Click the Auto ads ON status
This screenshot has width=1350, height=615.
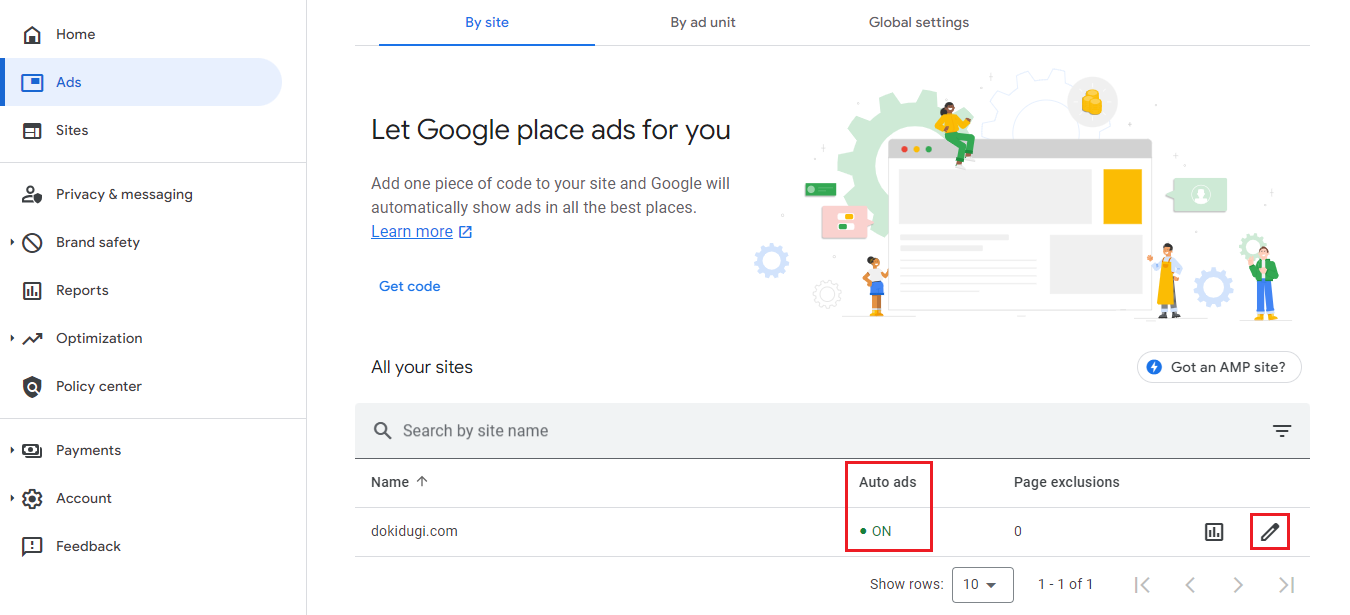pos(876,532)
